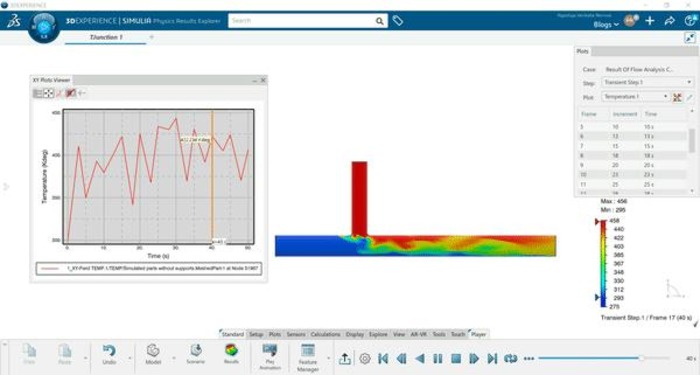Open the Feature Manager

pos(308,358)
